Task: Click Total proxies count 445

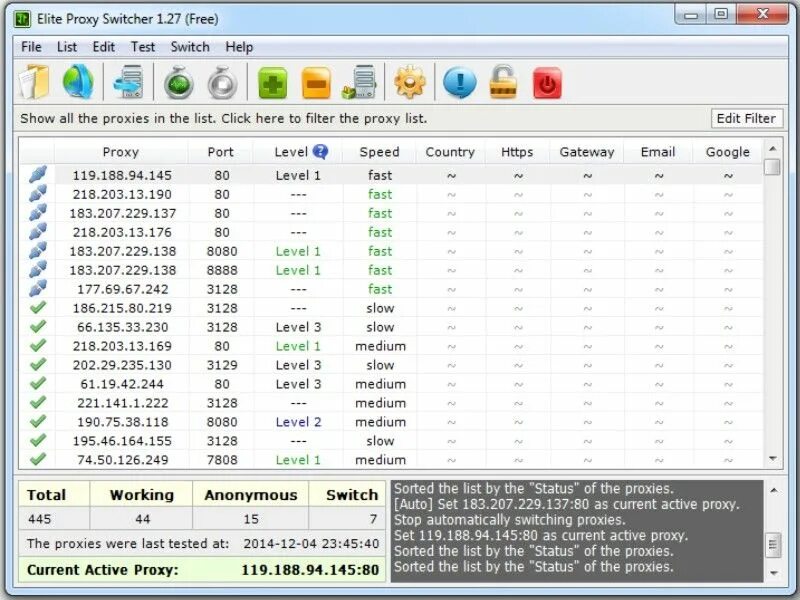Action: click(x=39, y=519)
